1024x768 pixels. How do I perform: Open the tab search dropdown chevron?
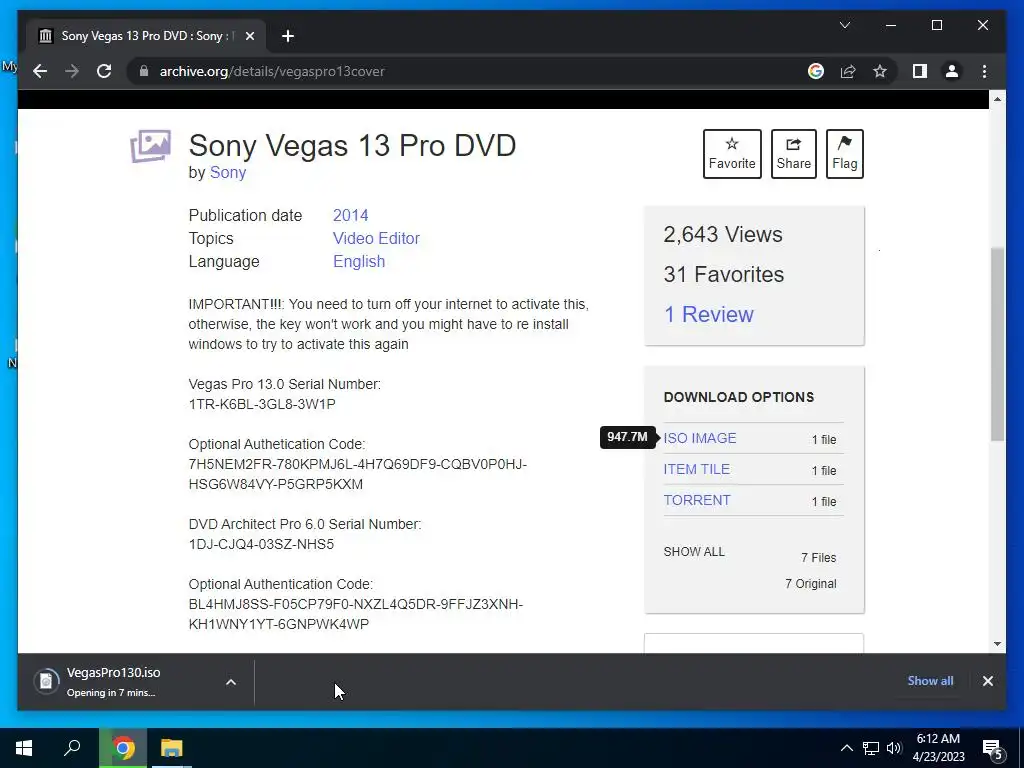pos(844,25)
